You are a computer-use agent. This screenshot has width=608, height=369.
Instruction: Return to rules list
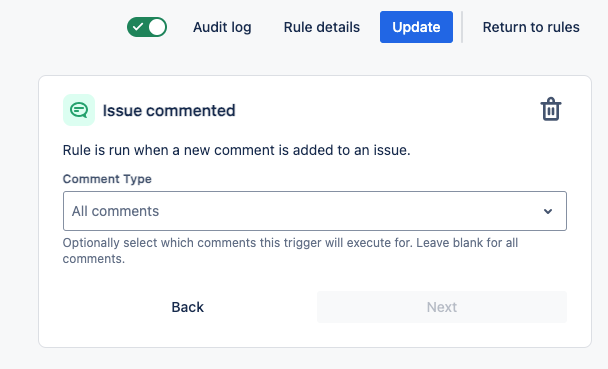(531, 27)
